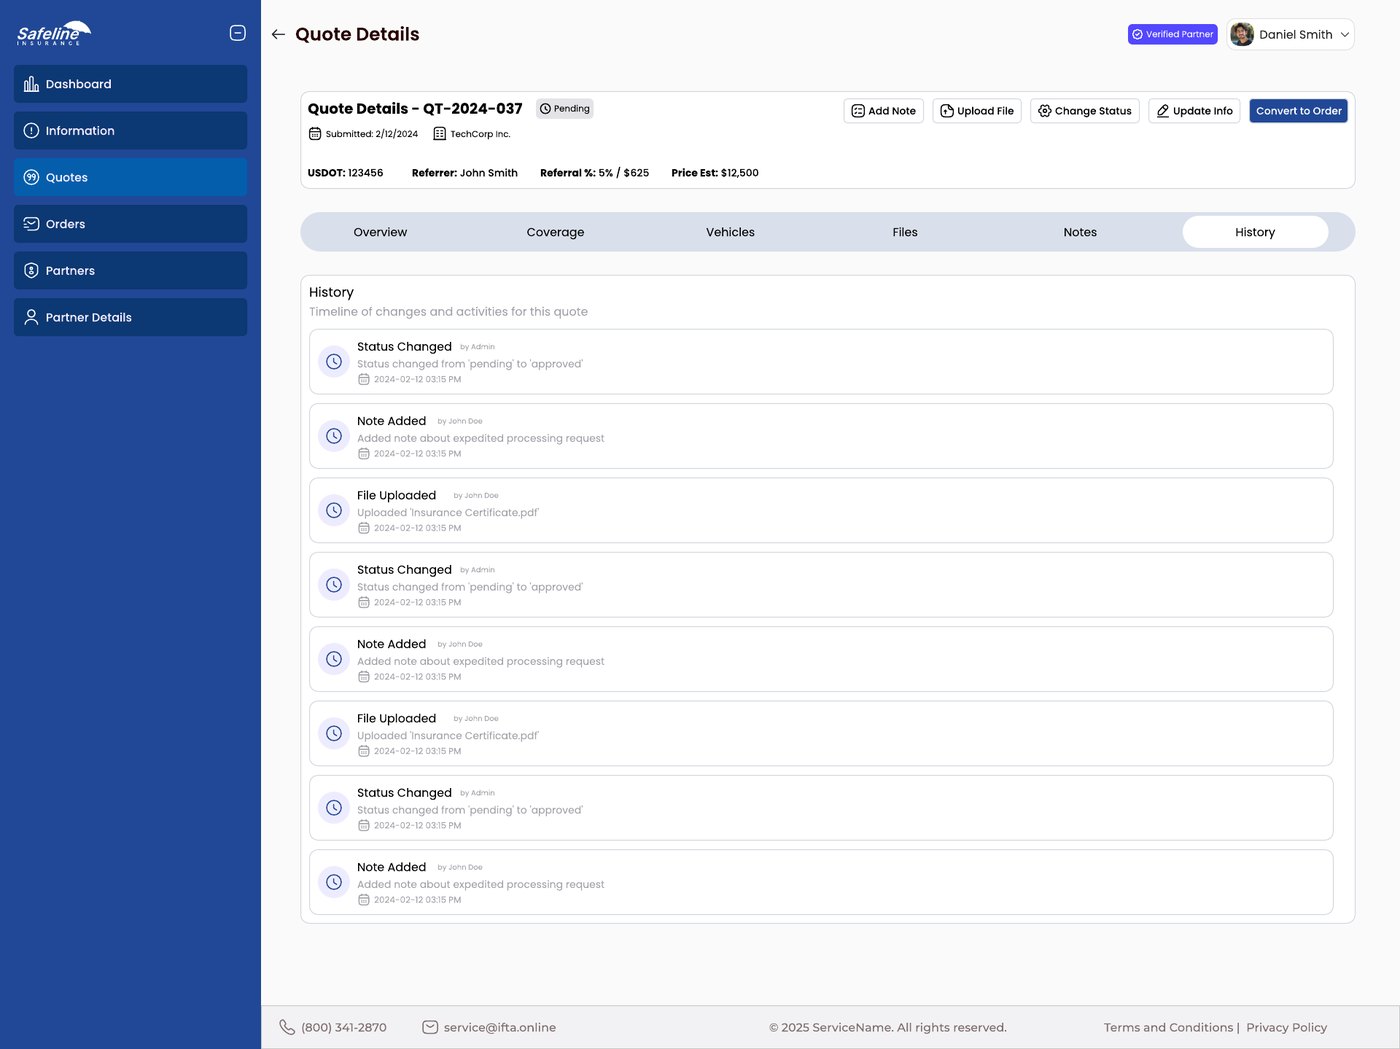Switch to the Overview tab

coord(380,232)
